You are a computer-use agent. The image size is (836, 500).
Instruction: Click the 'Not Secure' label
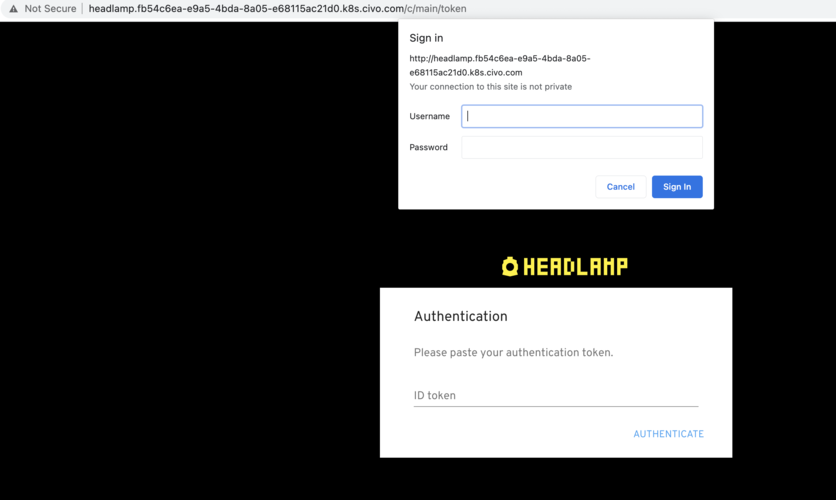[x=50, y=9]
